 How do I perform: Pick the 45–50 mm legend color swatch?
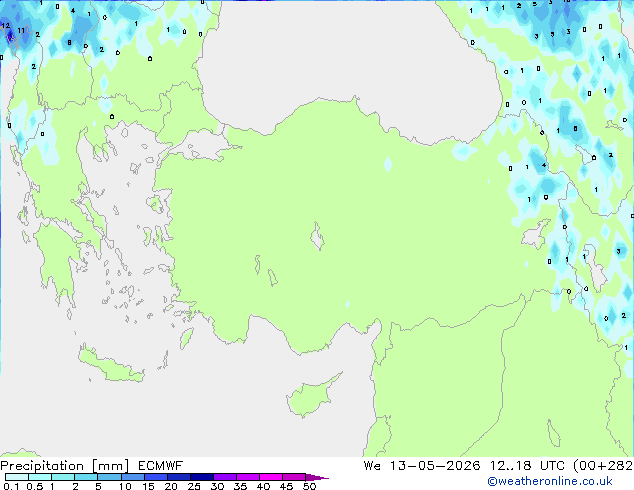tap(294, 477)
